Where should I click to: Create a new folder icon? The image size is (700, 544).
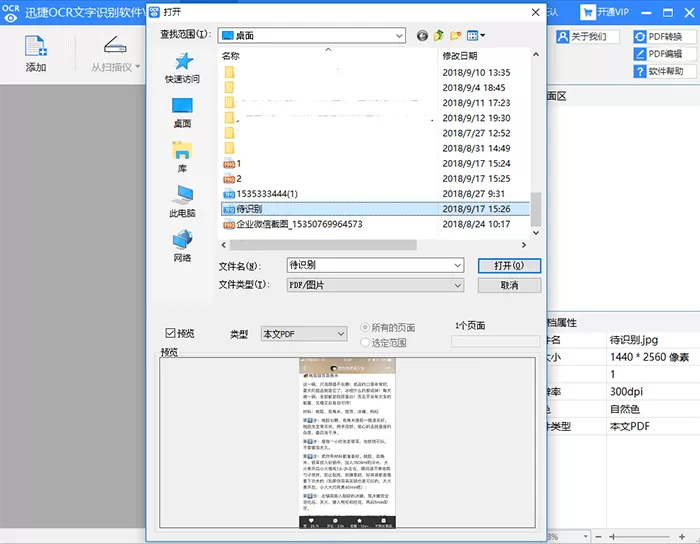[x=455, y=36]
